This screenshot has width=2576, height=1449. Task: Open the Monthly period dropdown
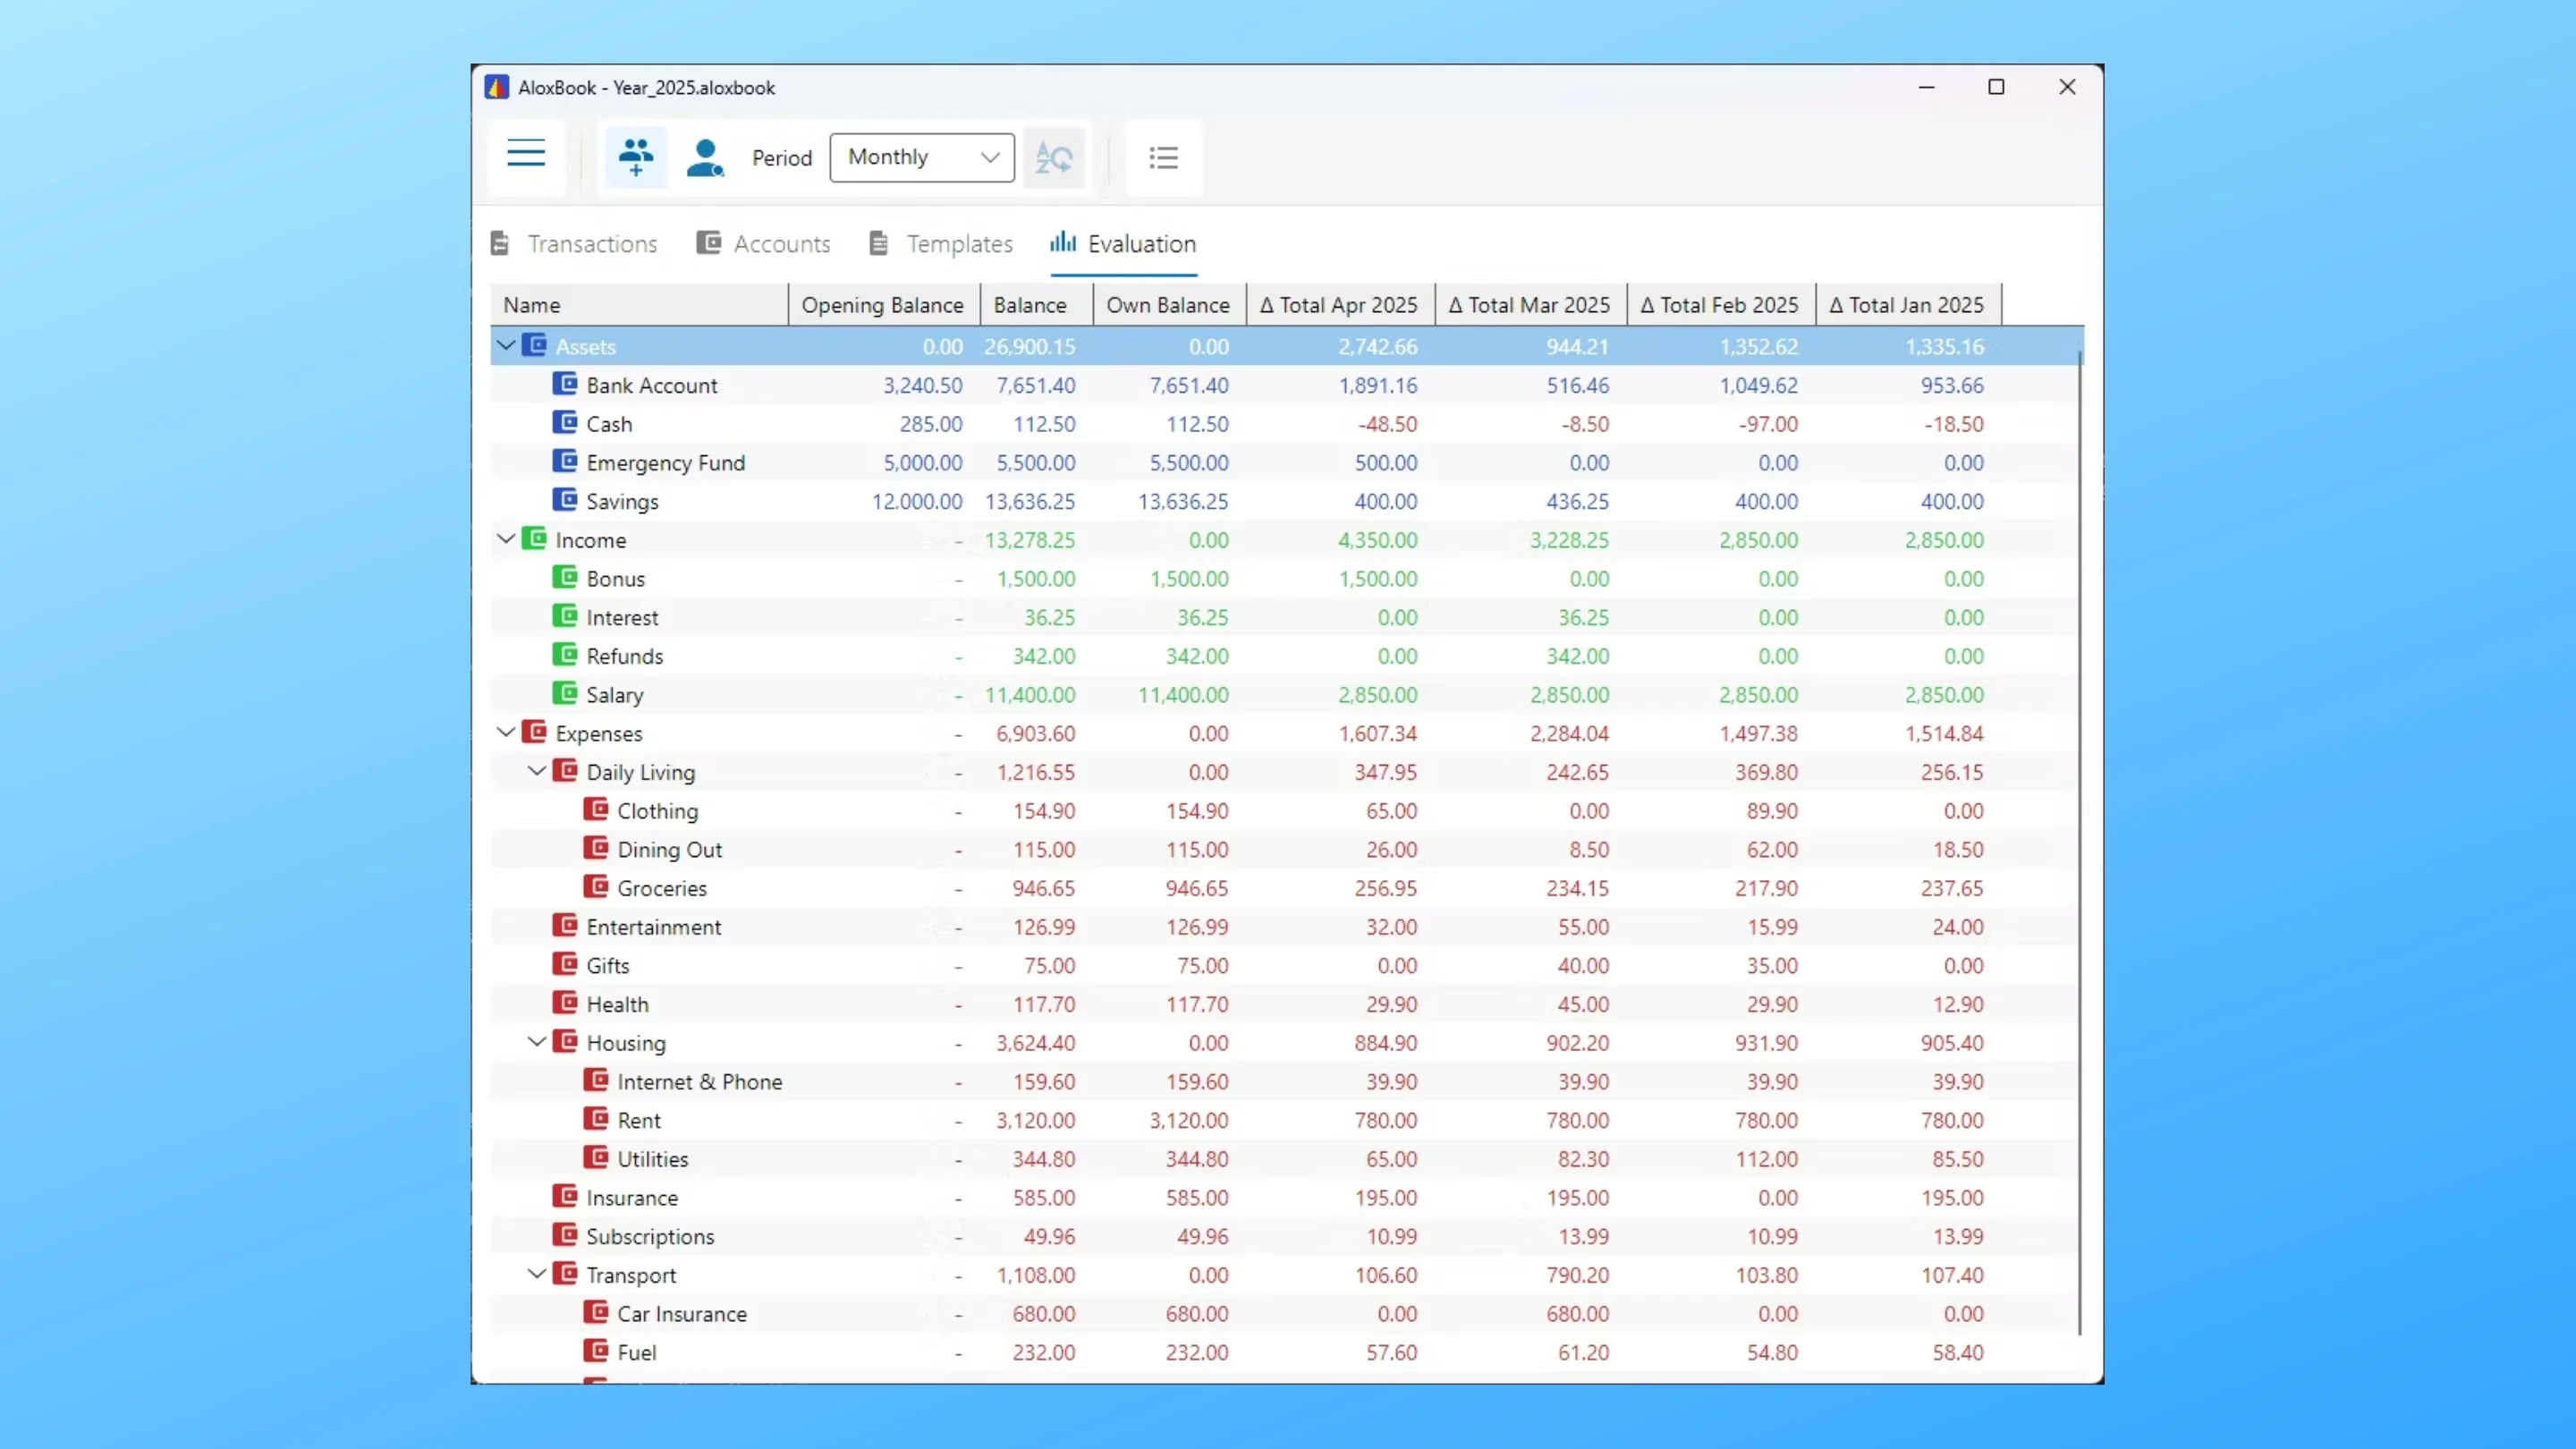click(922, 157)
